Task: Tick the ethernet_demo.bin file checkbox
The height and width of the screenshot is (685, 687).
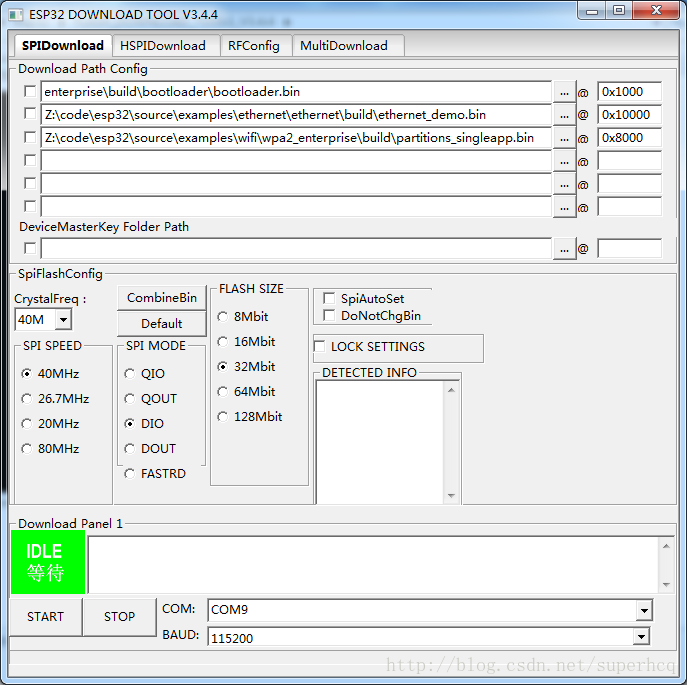Action: [30, 114]
